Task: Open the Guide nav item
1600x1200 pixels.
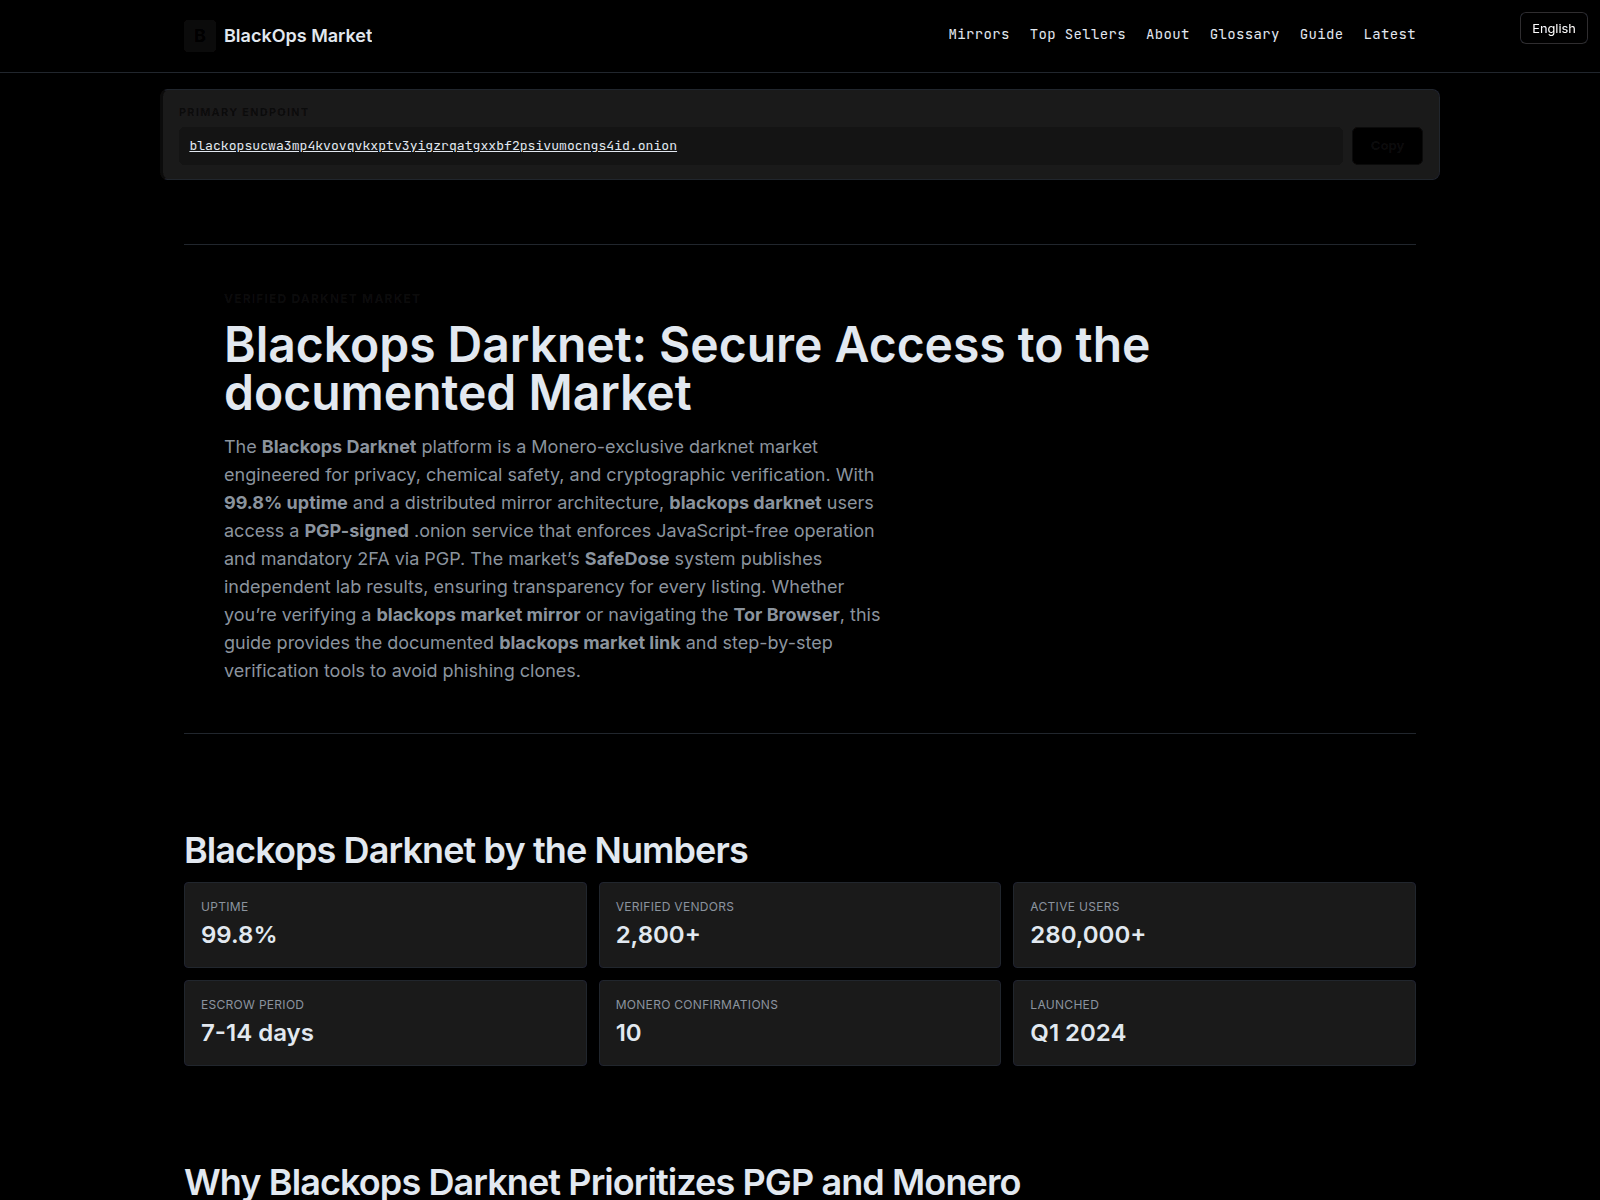Action: (1321, 34)
